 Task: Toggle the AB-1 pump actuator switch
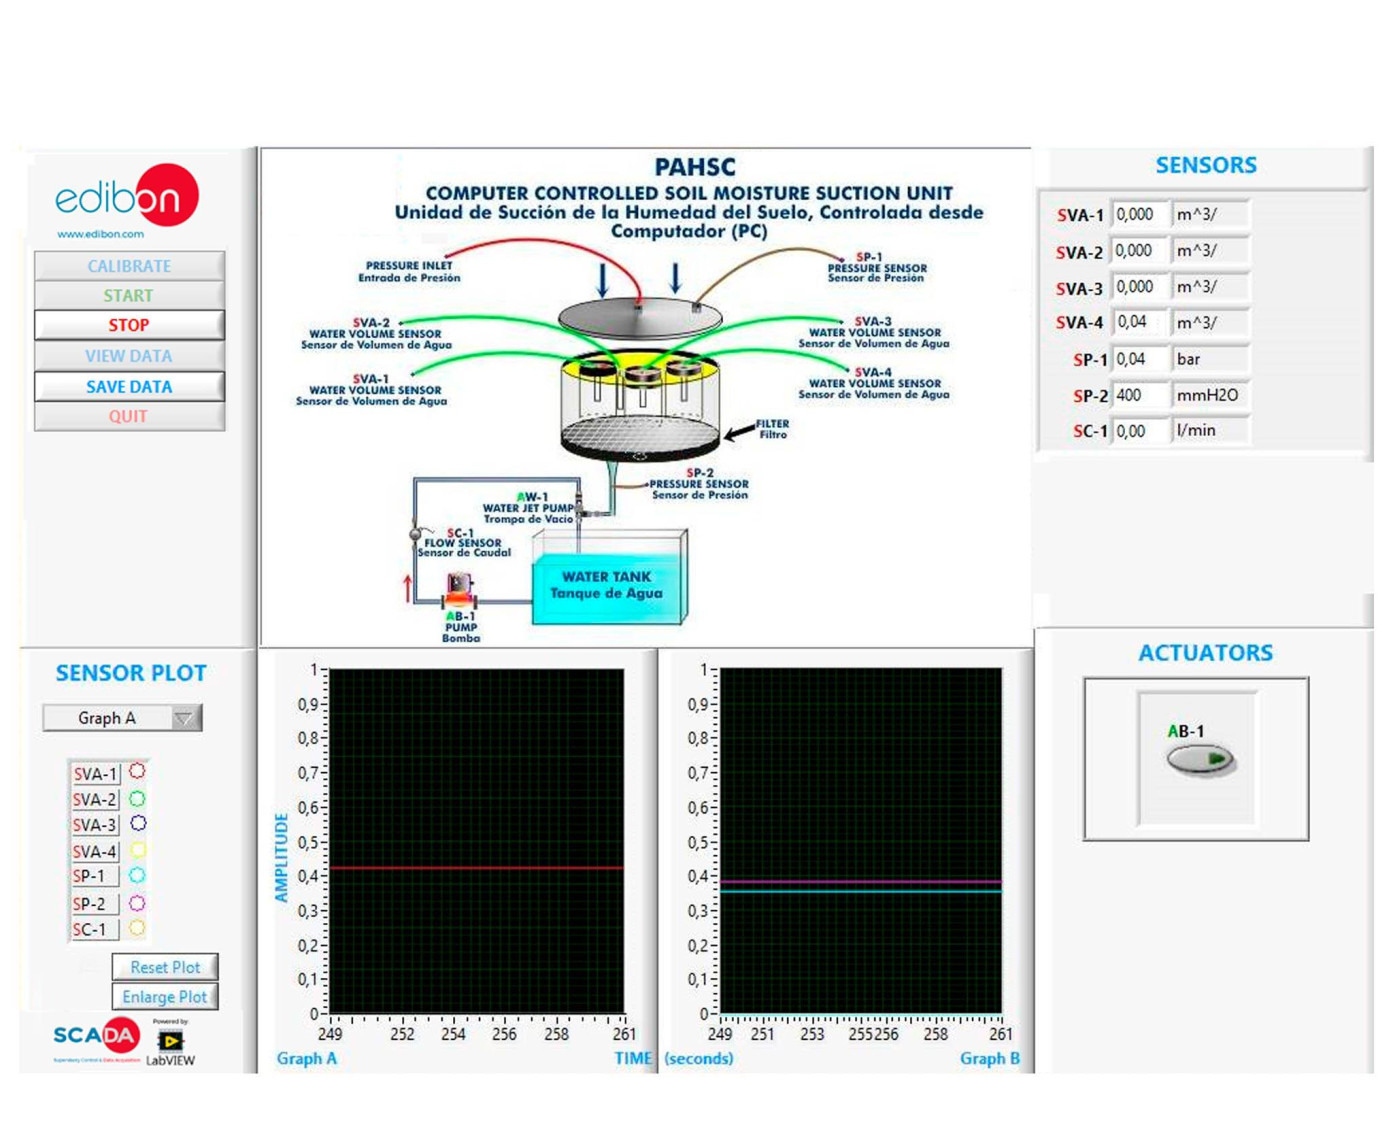(x=1199, y=760)
